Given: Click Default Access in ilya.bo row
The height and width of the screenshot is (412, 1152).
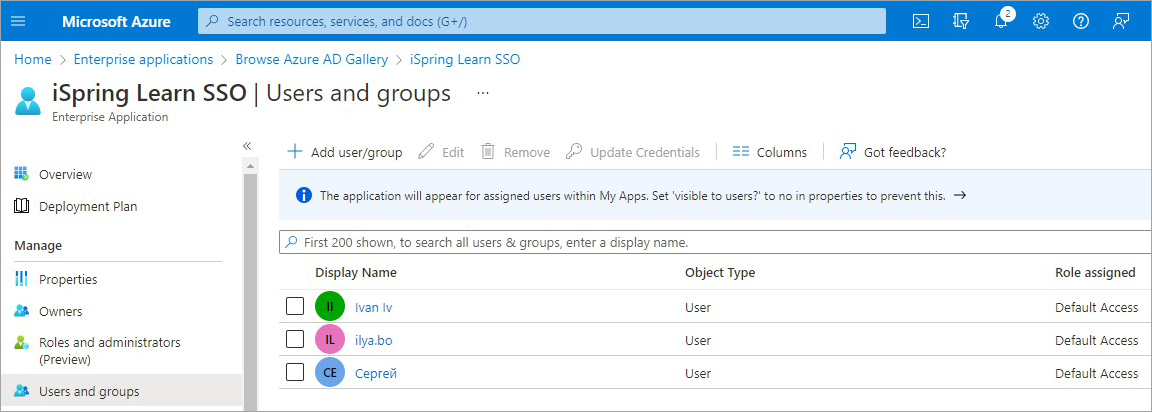Looking at the screenshot, I should pos(1097,340).
